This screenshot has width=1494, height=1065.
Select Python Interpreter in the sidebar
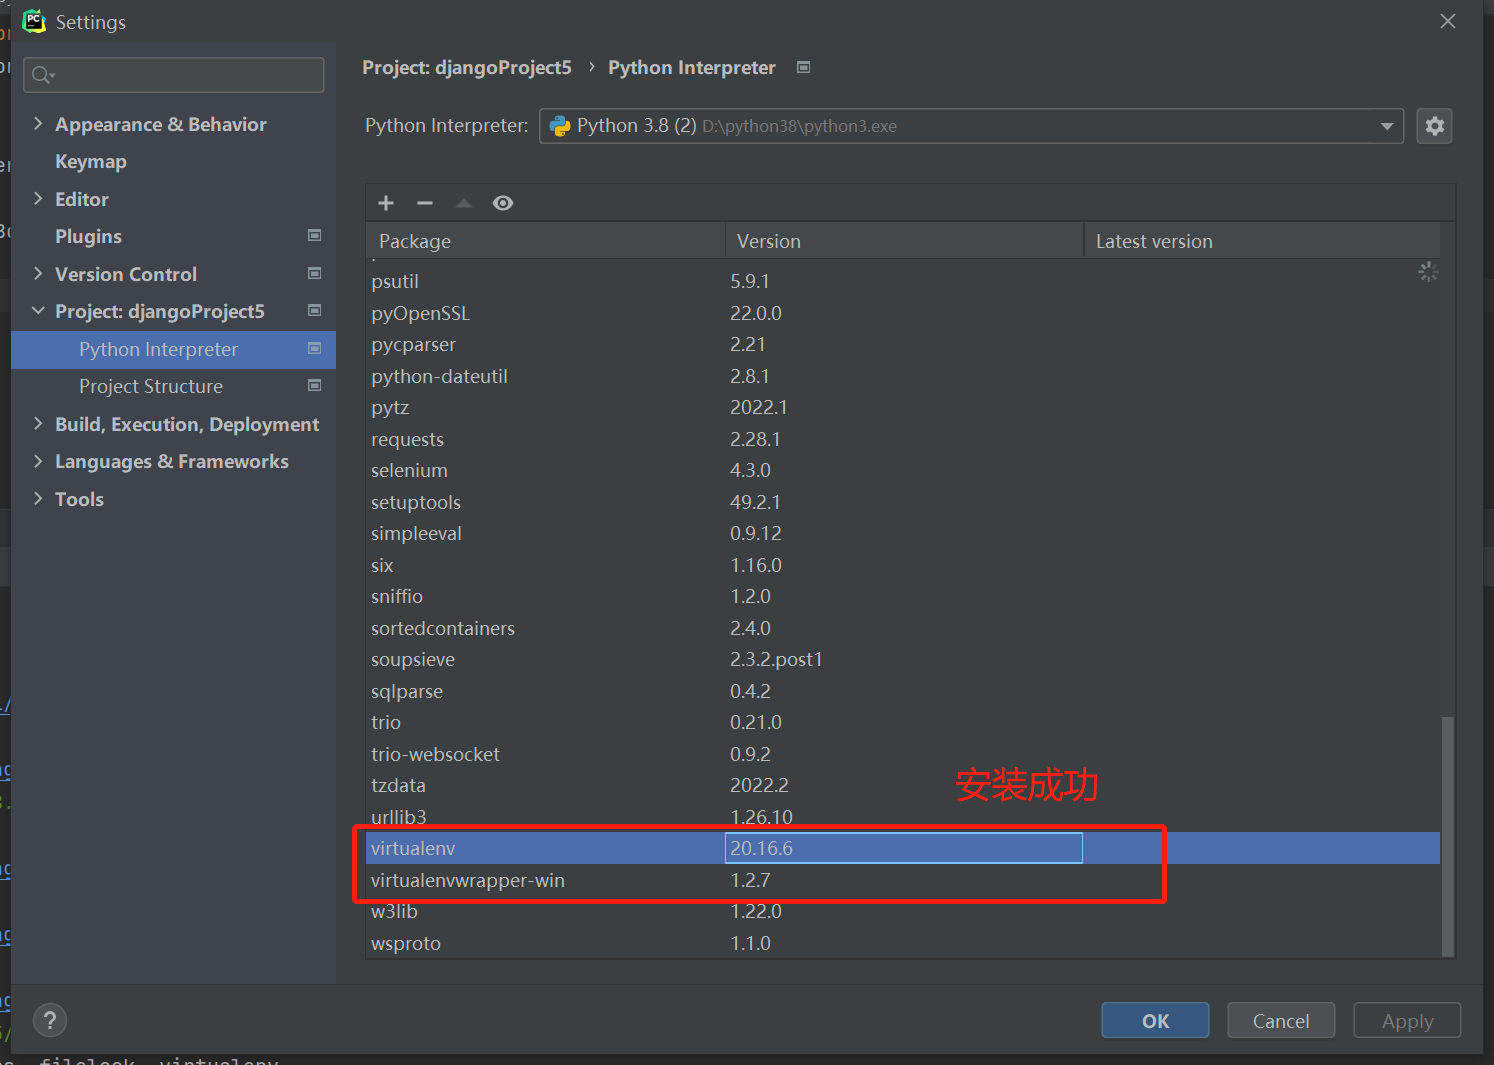[x=174, y=349]
